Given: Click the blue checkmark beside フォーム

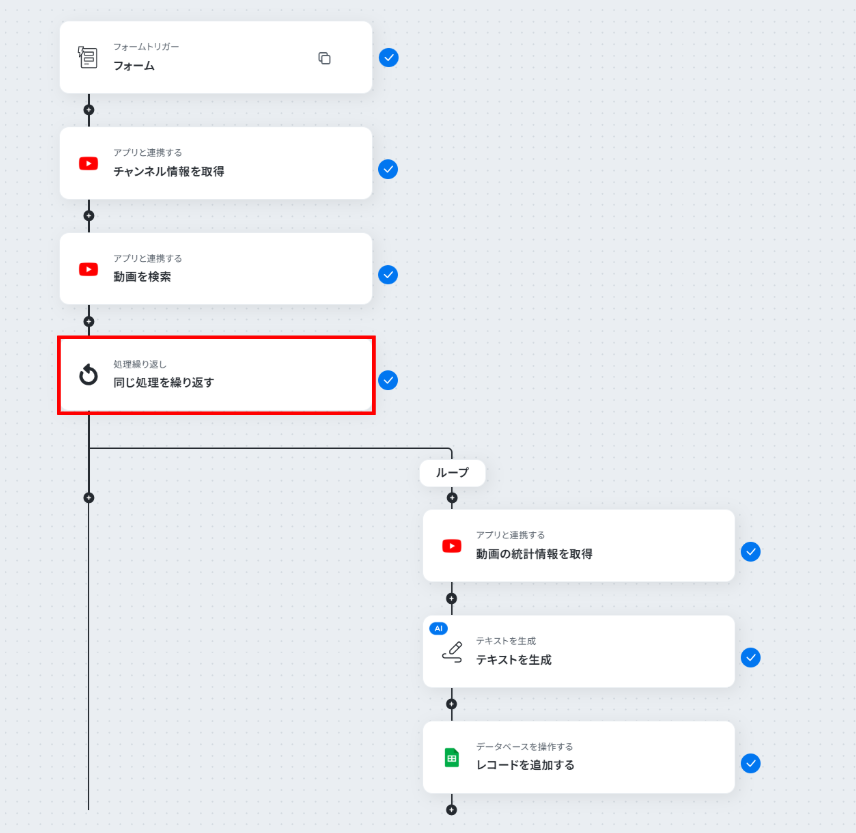Looking at the screenshot, I should point(389,57).
